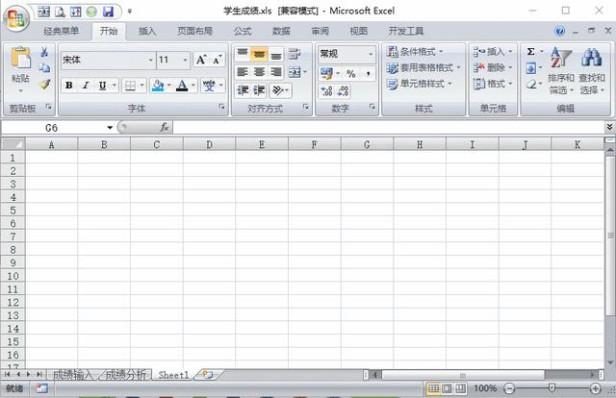The image size is (616, 398).
Task: Toggle Bottom Align
Action: (x=276, y=54)
